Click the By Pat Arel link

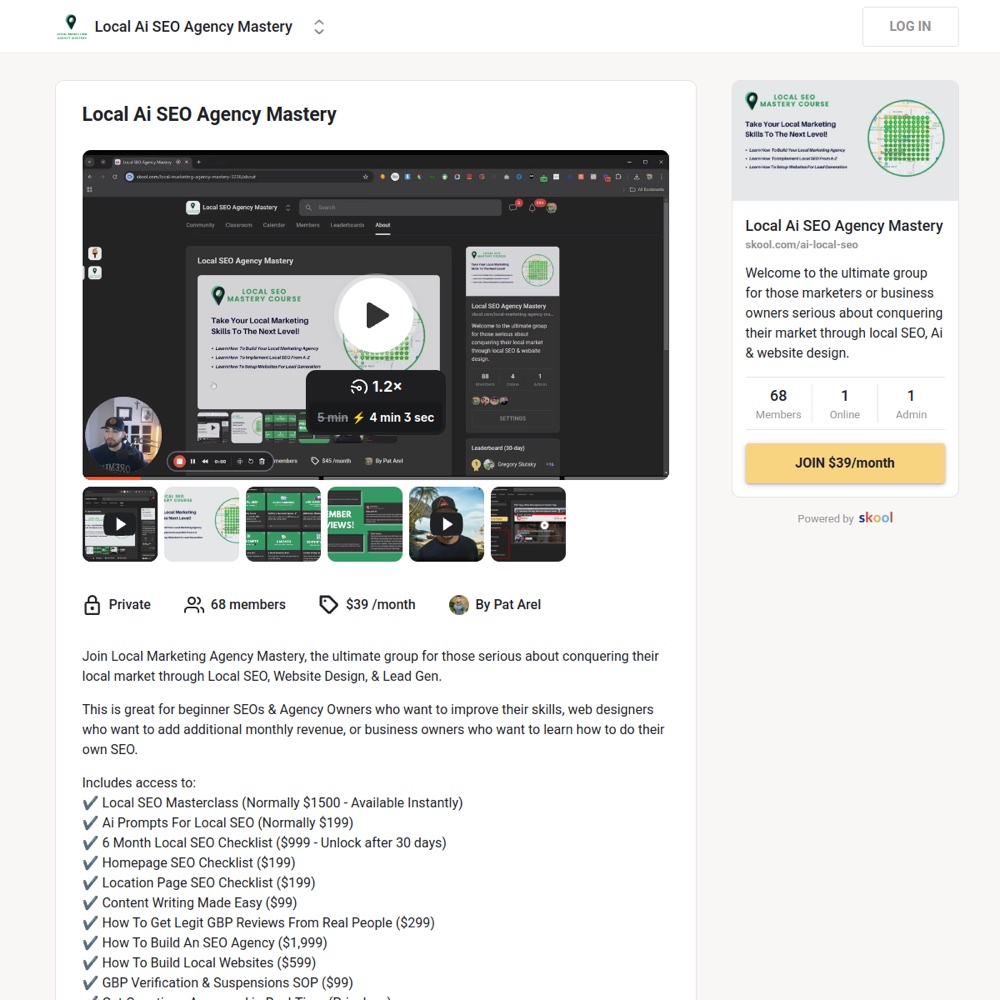pyautogui.click(x=508, y=605)
